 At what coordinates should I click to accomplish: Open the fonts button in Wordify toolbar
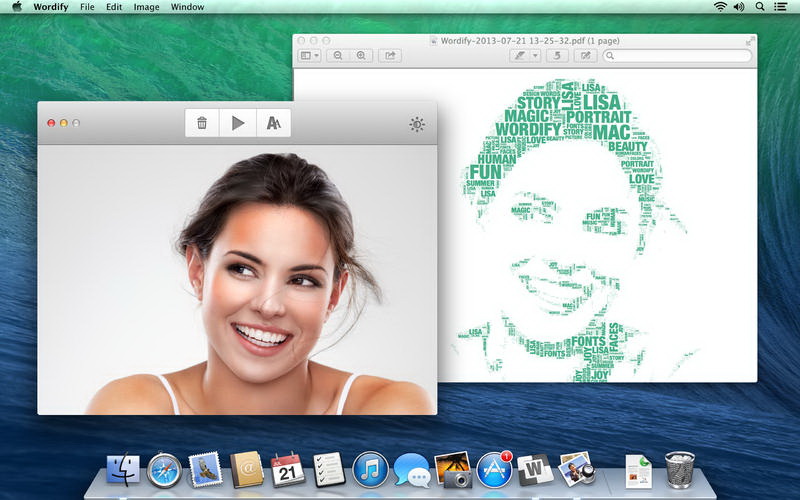(x=273, y=123)
